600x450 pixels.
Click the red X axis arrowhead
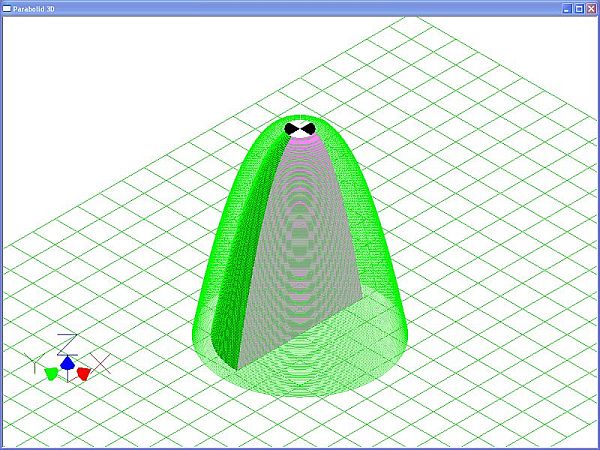pyautogui.click(x=84, y=373)
